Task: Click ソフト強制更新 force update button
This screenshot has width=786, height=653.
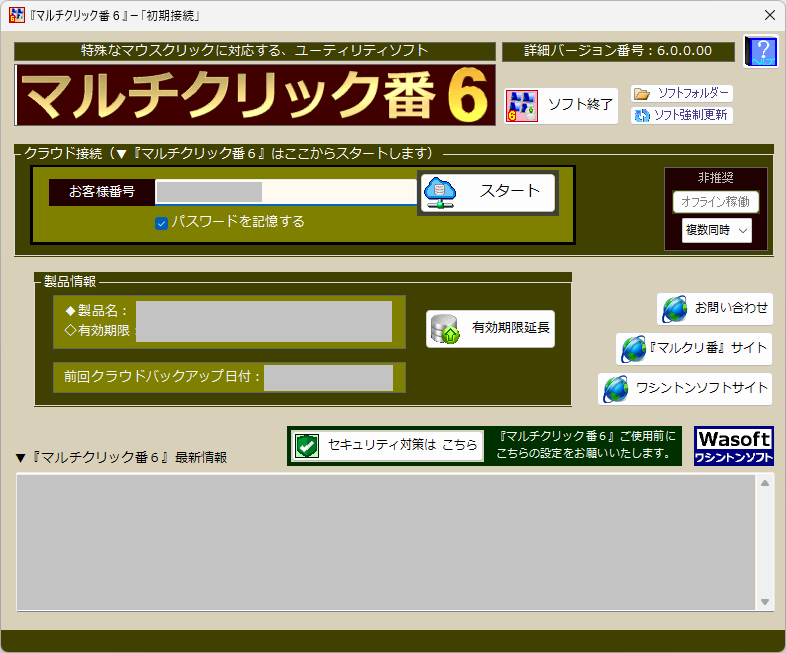Action: click(x=682, y=115)
